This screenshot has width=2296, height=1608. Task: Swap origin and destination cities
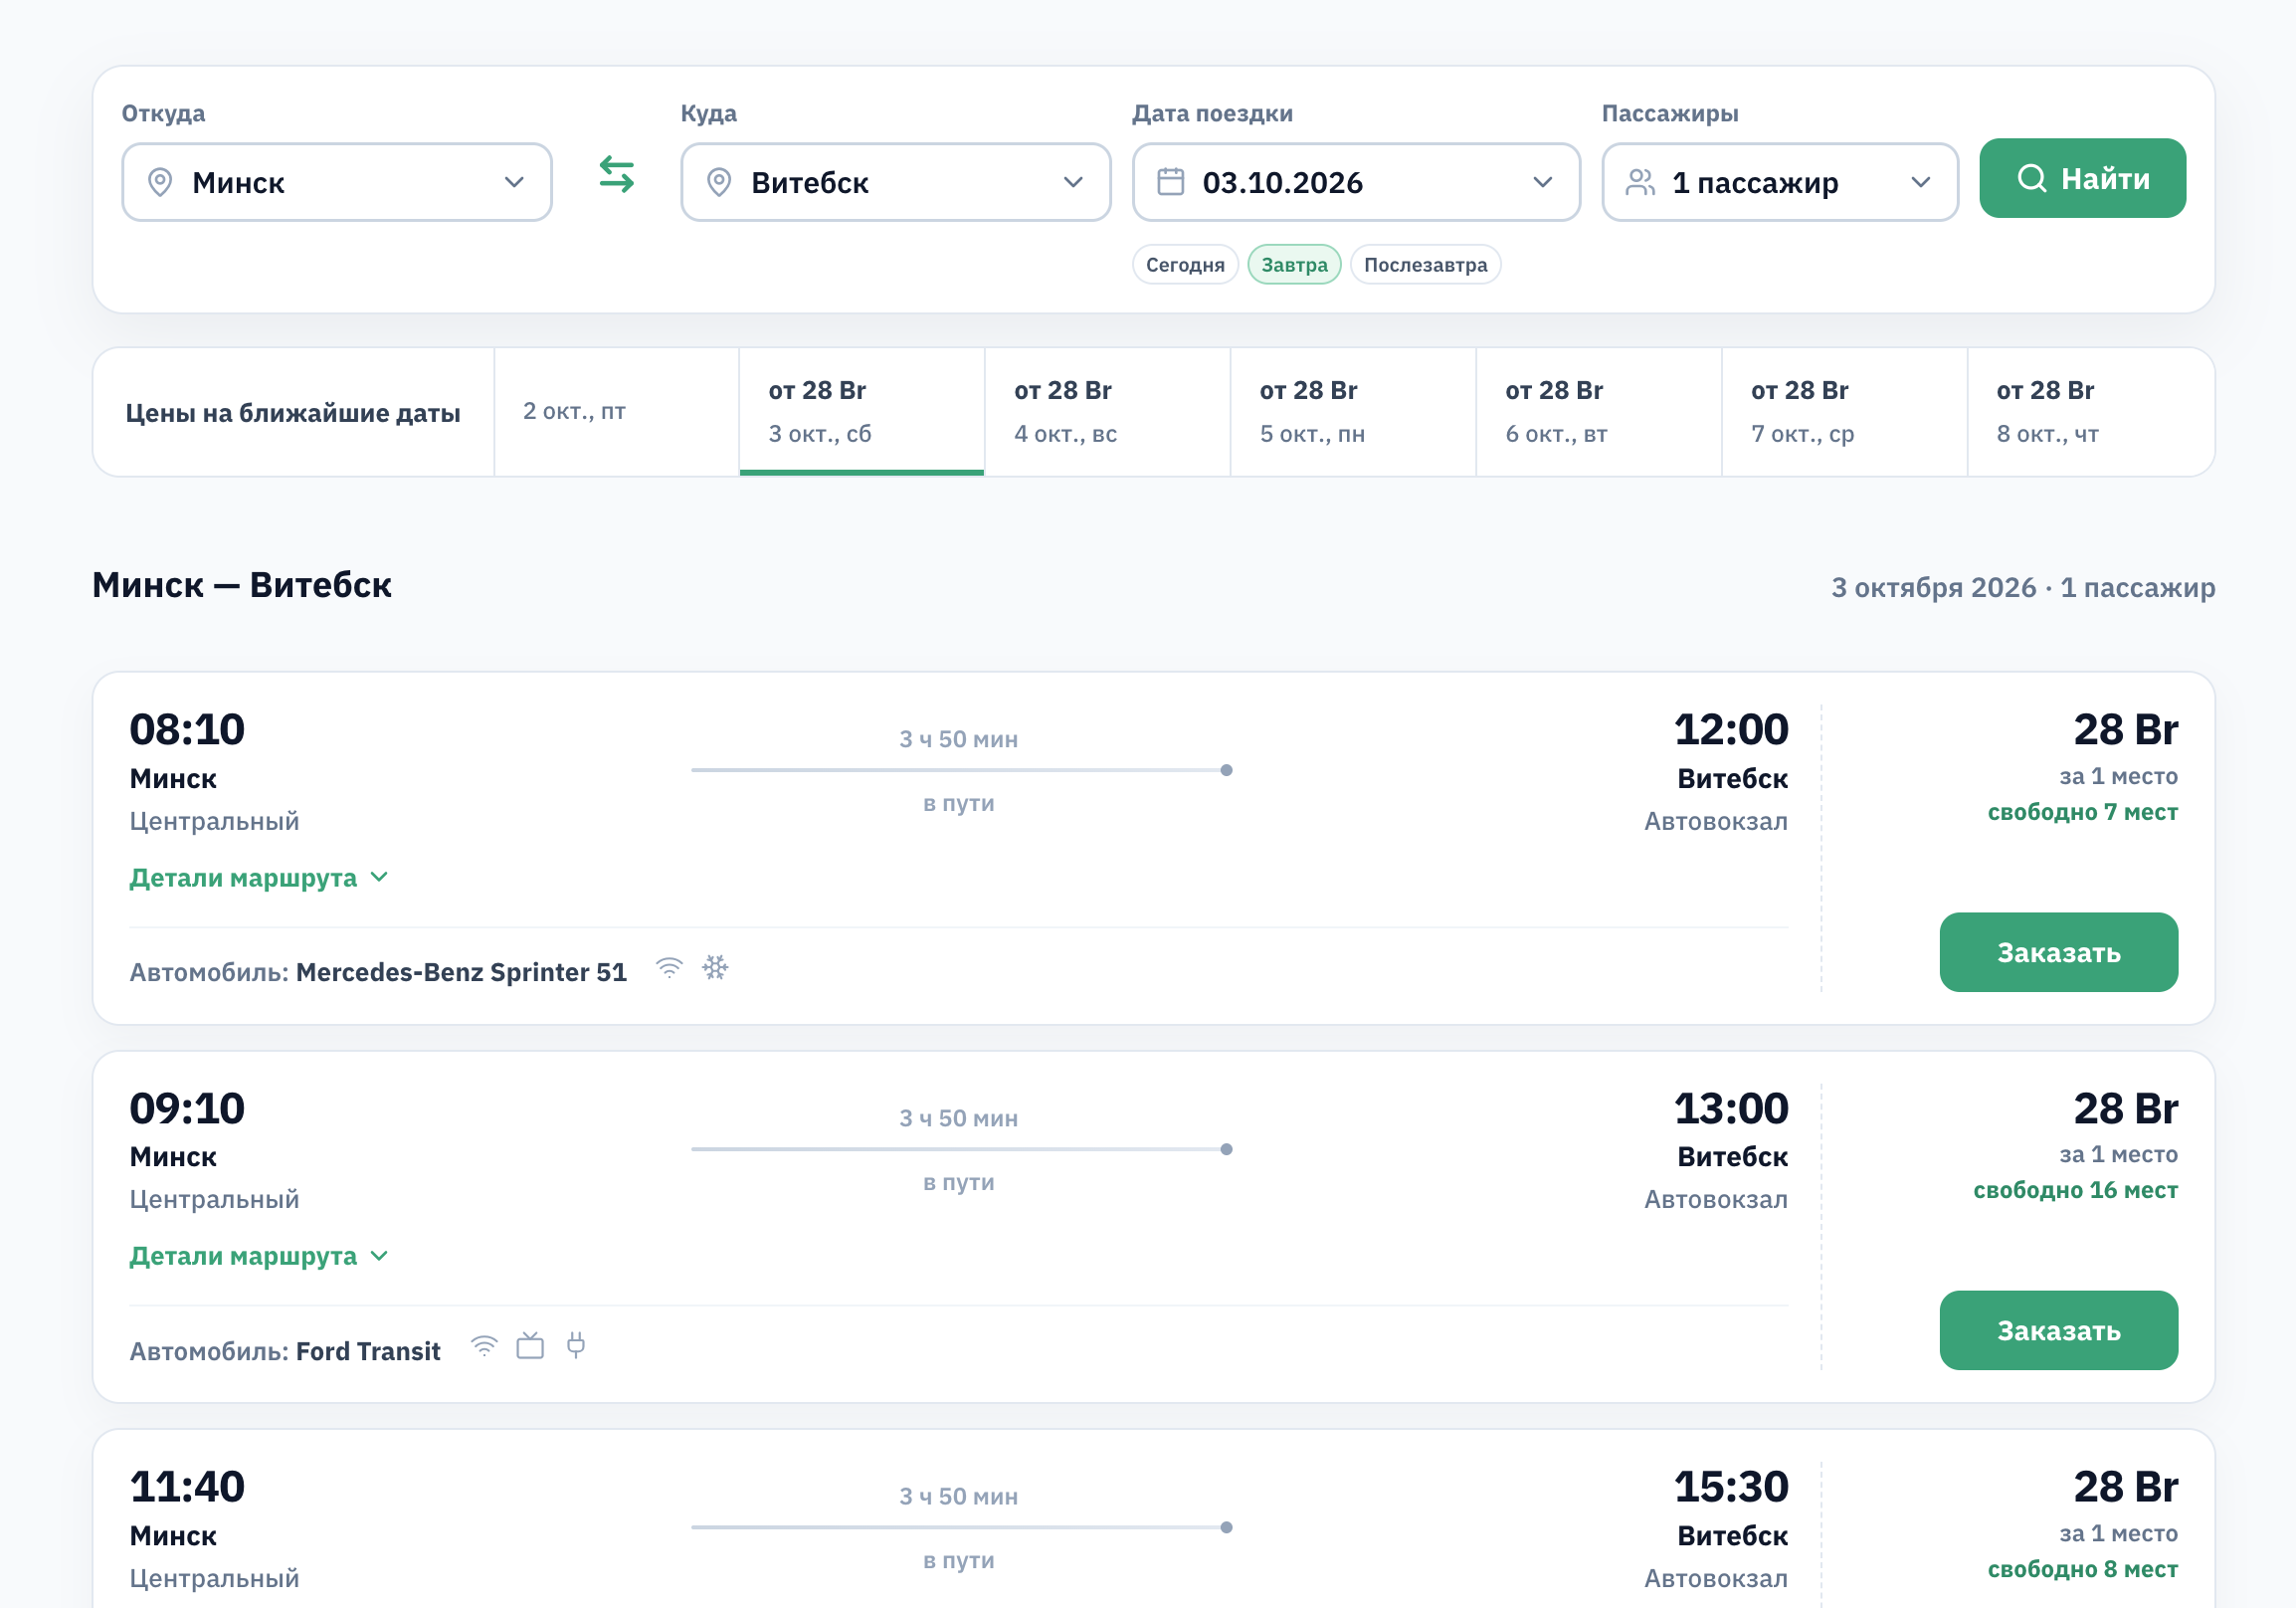[616, 174]
